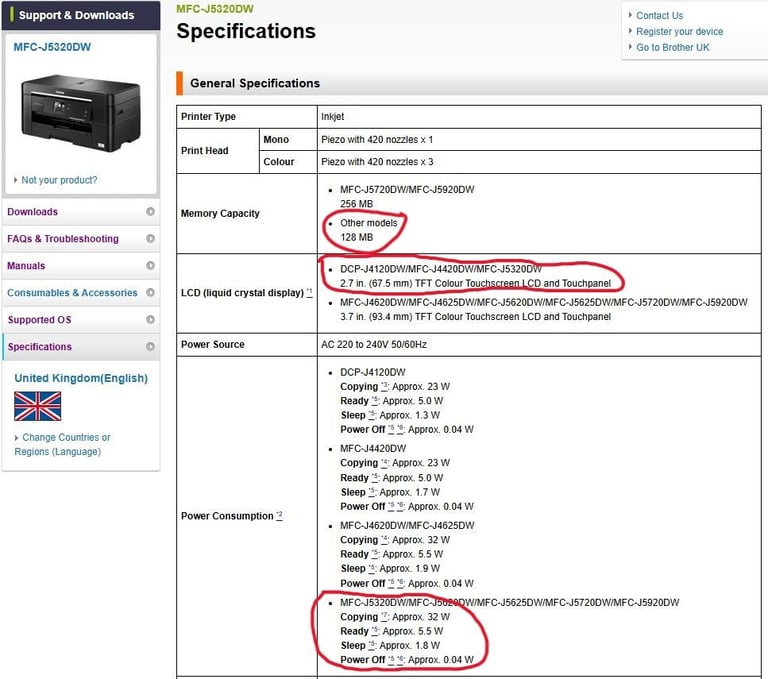Image resolution: width=768 pixels, height=679 pixels.
Task: Click the Power Source row label
Action: (213, 344)
